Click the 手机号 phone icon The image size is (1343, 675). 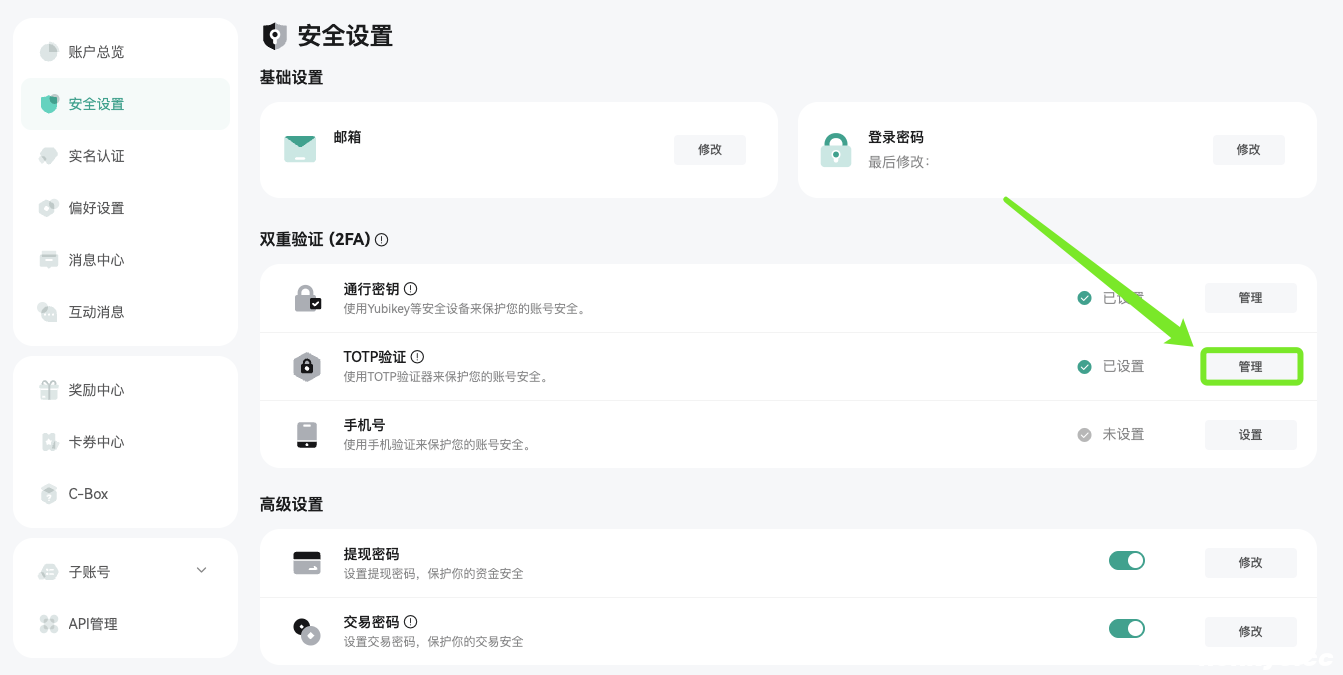point(307,435)
